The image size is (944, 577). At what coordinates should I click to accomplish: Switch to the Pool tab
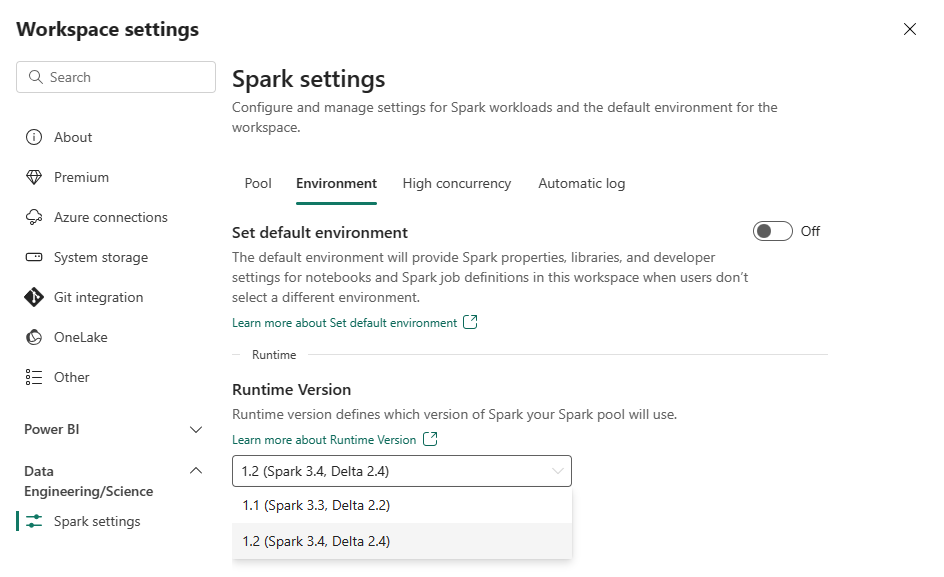click(x=258, y=183)
